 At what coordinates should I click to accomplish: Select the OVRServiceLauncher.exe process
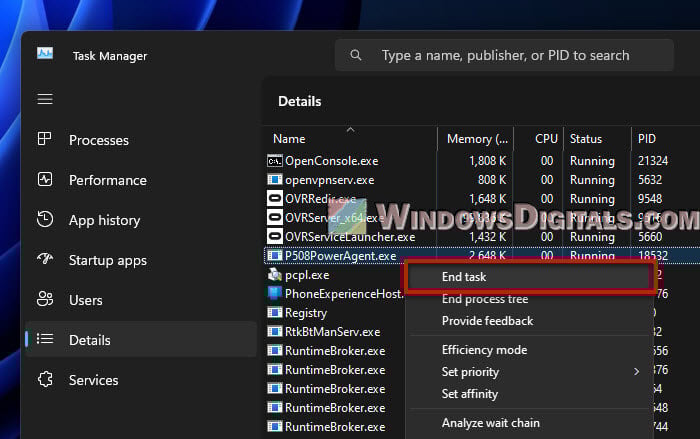click(482, 236)
